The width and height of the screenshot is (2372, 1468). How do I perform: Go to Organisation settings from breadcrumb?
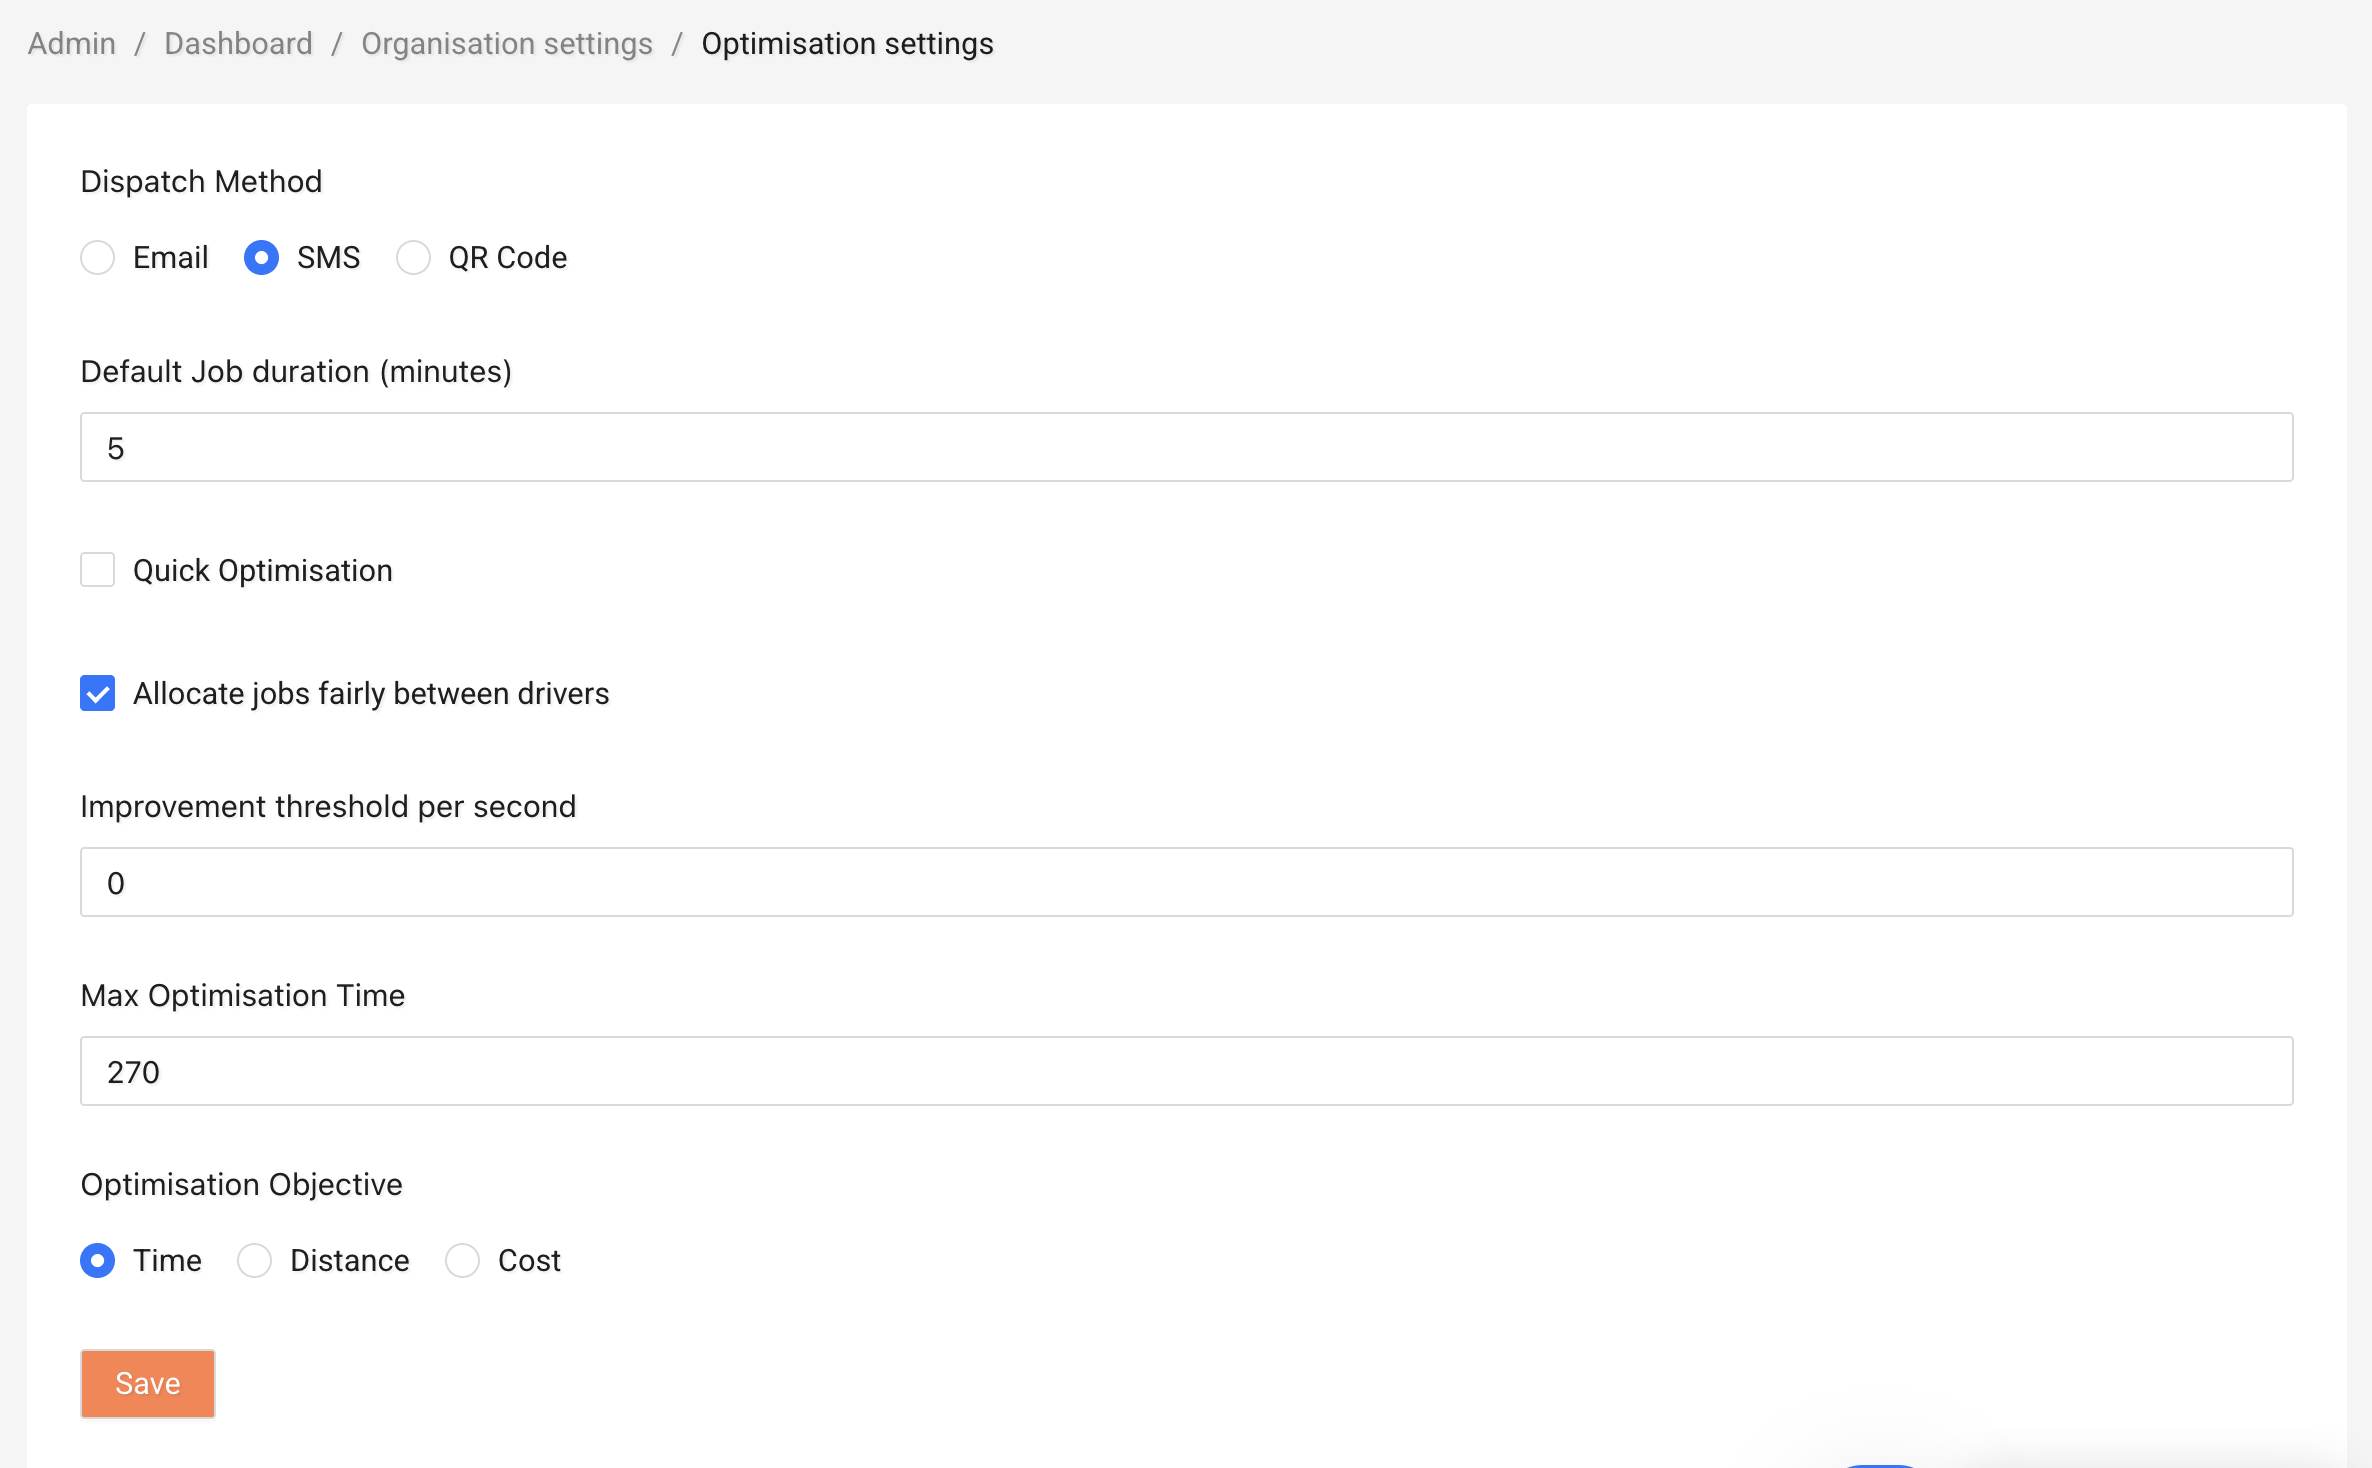click(506, 43)
